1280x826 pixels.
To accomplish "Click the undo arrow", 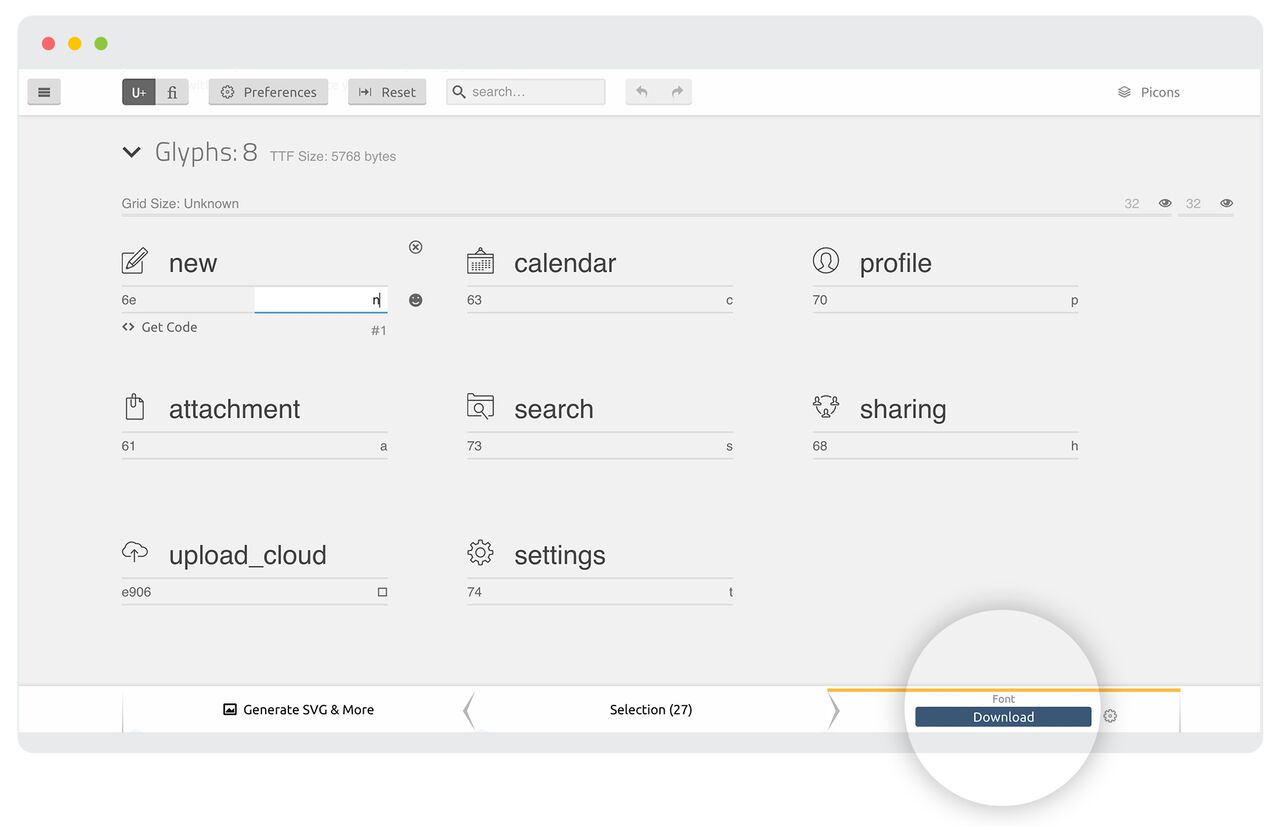I will [x=642, y=92].
